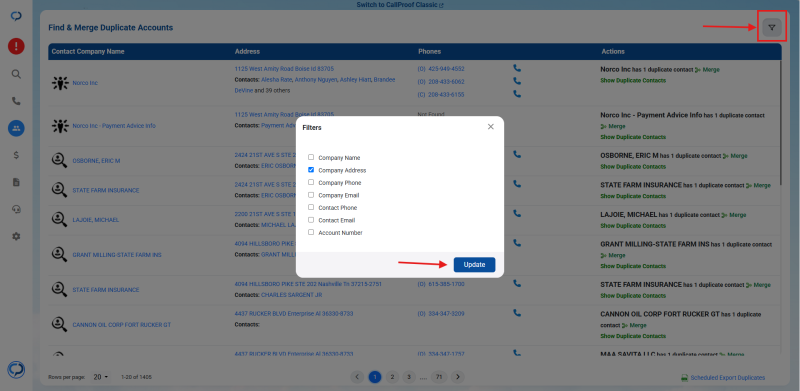Open the rows per page dropdown
800x391 pixels.
[101, 377]
